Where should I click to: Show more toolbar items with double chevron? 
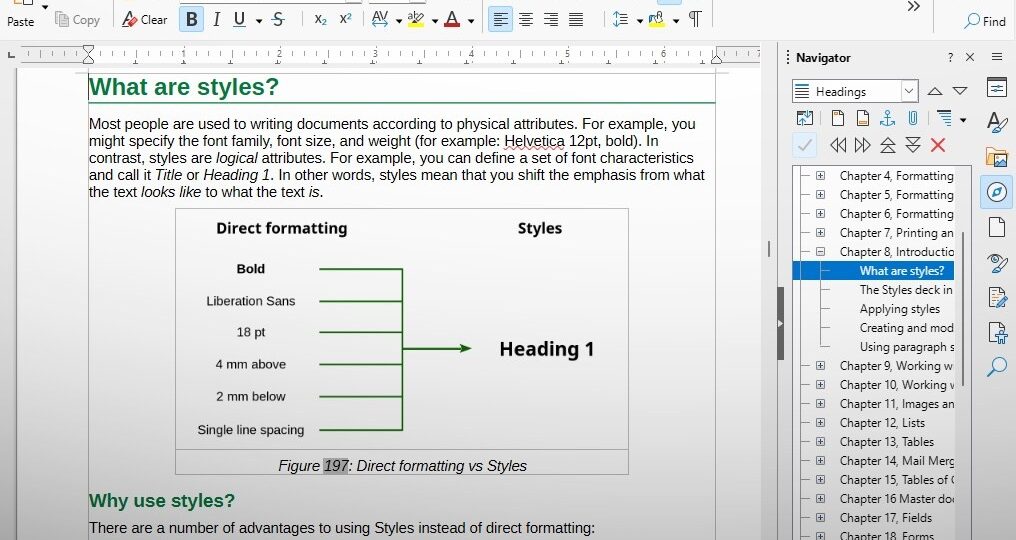914,6
